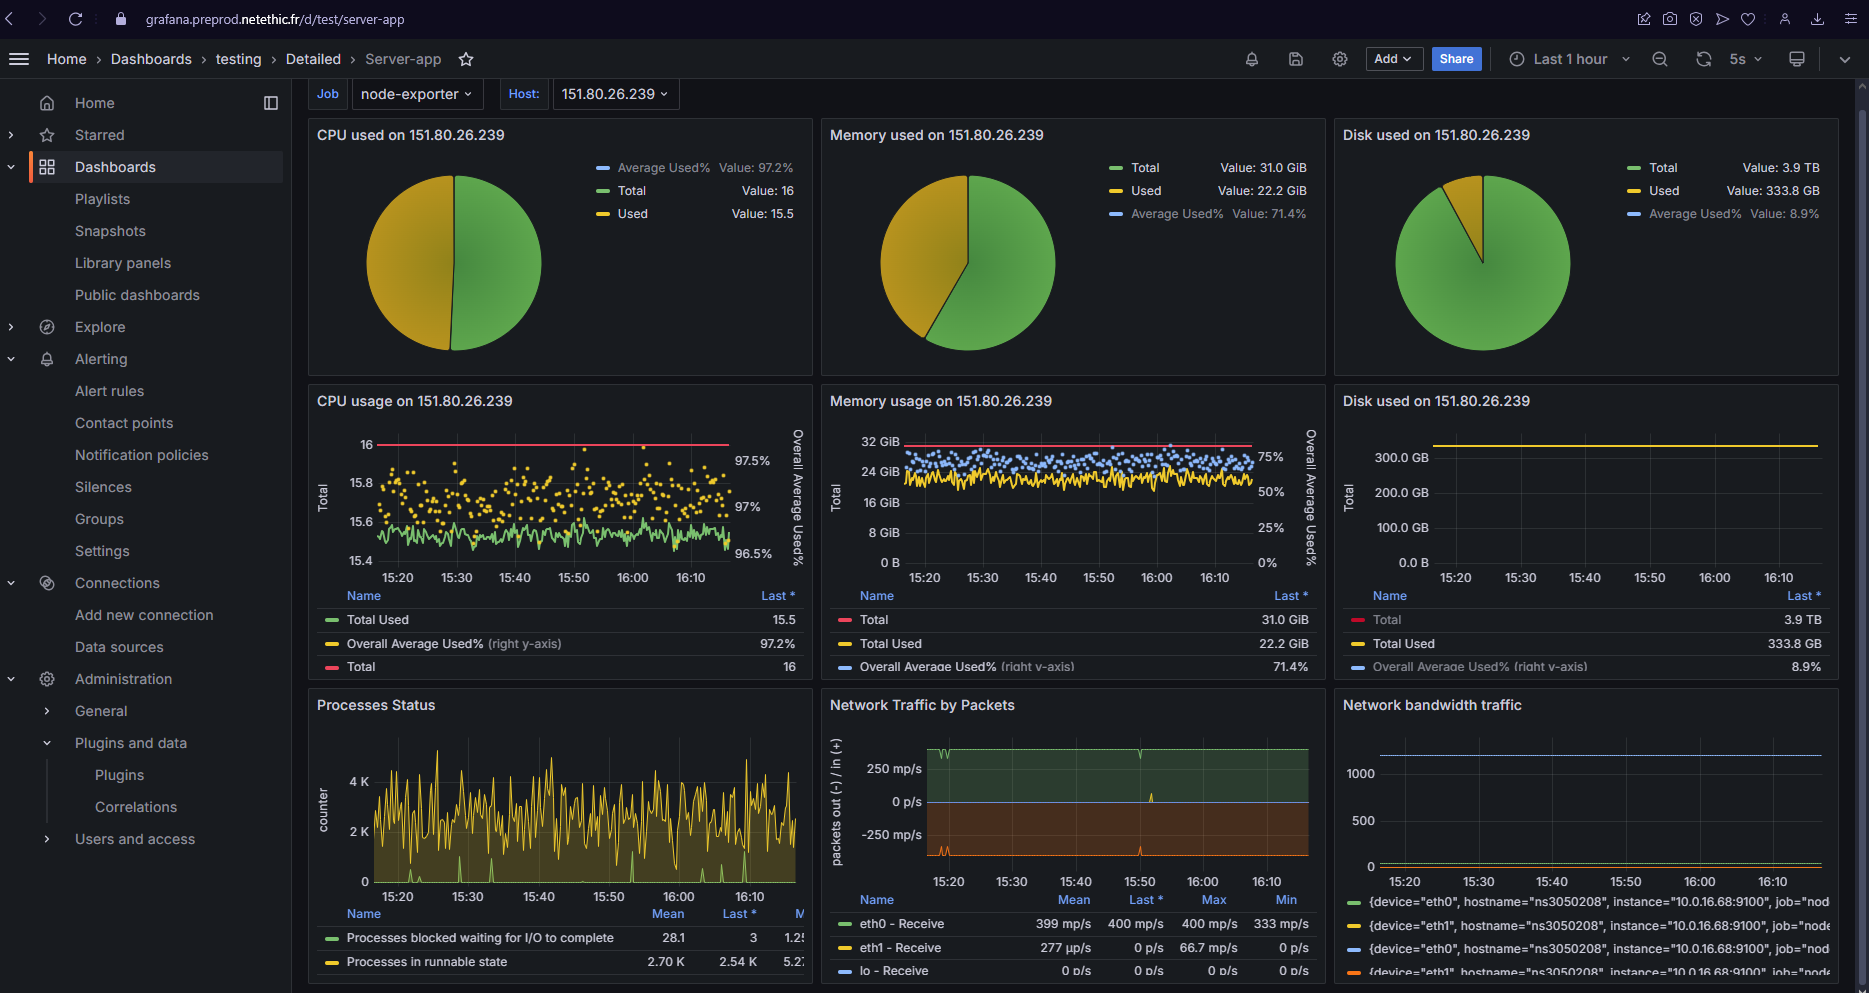Toggle the Total Used series in CPU usage legend

pos(378,619)
